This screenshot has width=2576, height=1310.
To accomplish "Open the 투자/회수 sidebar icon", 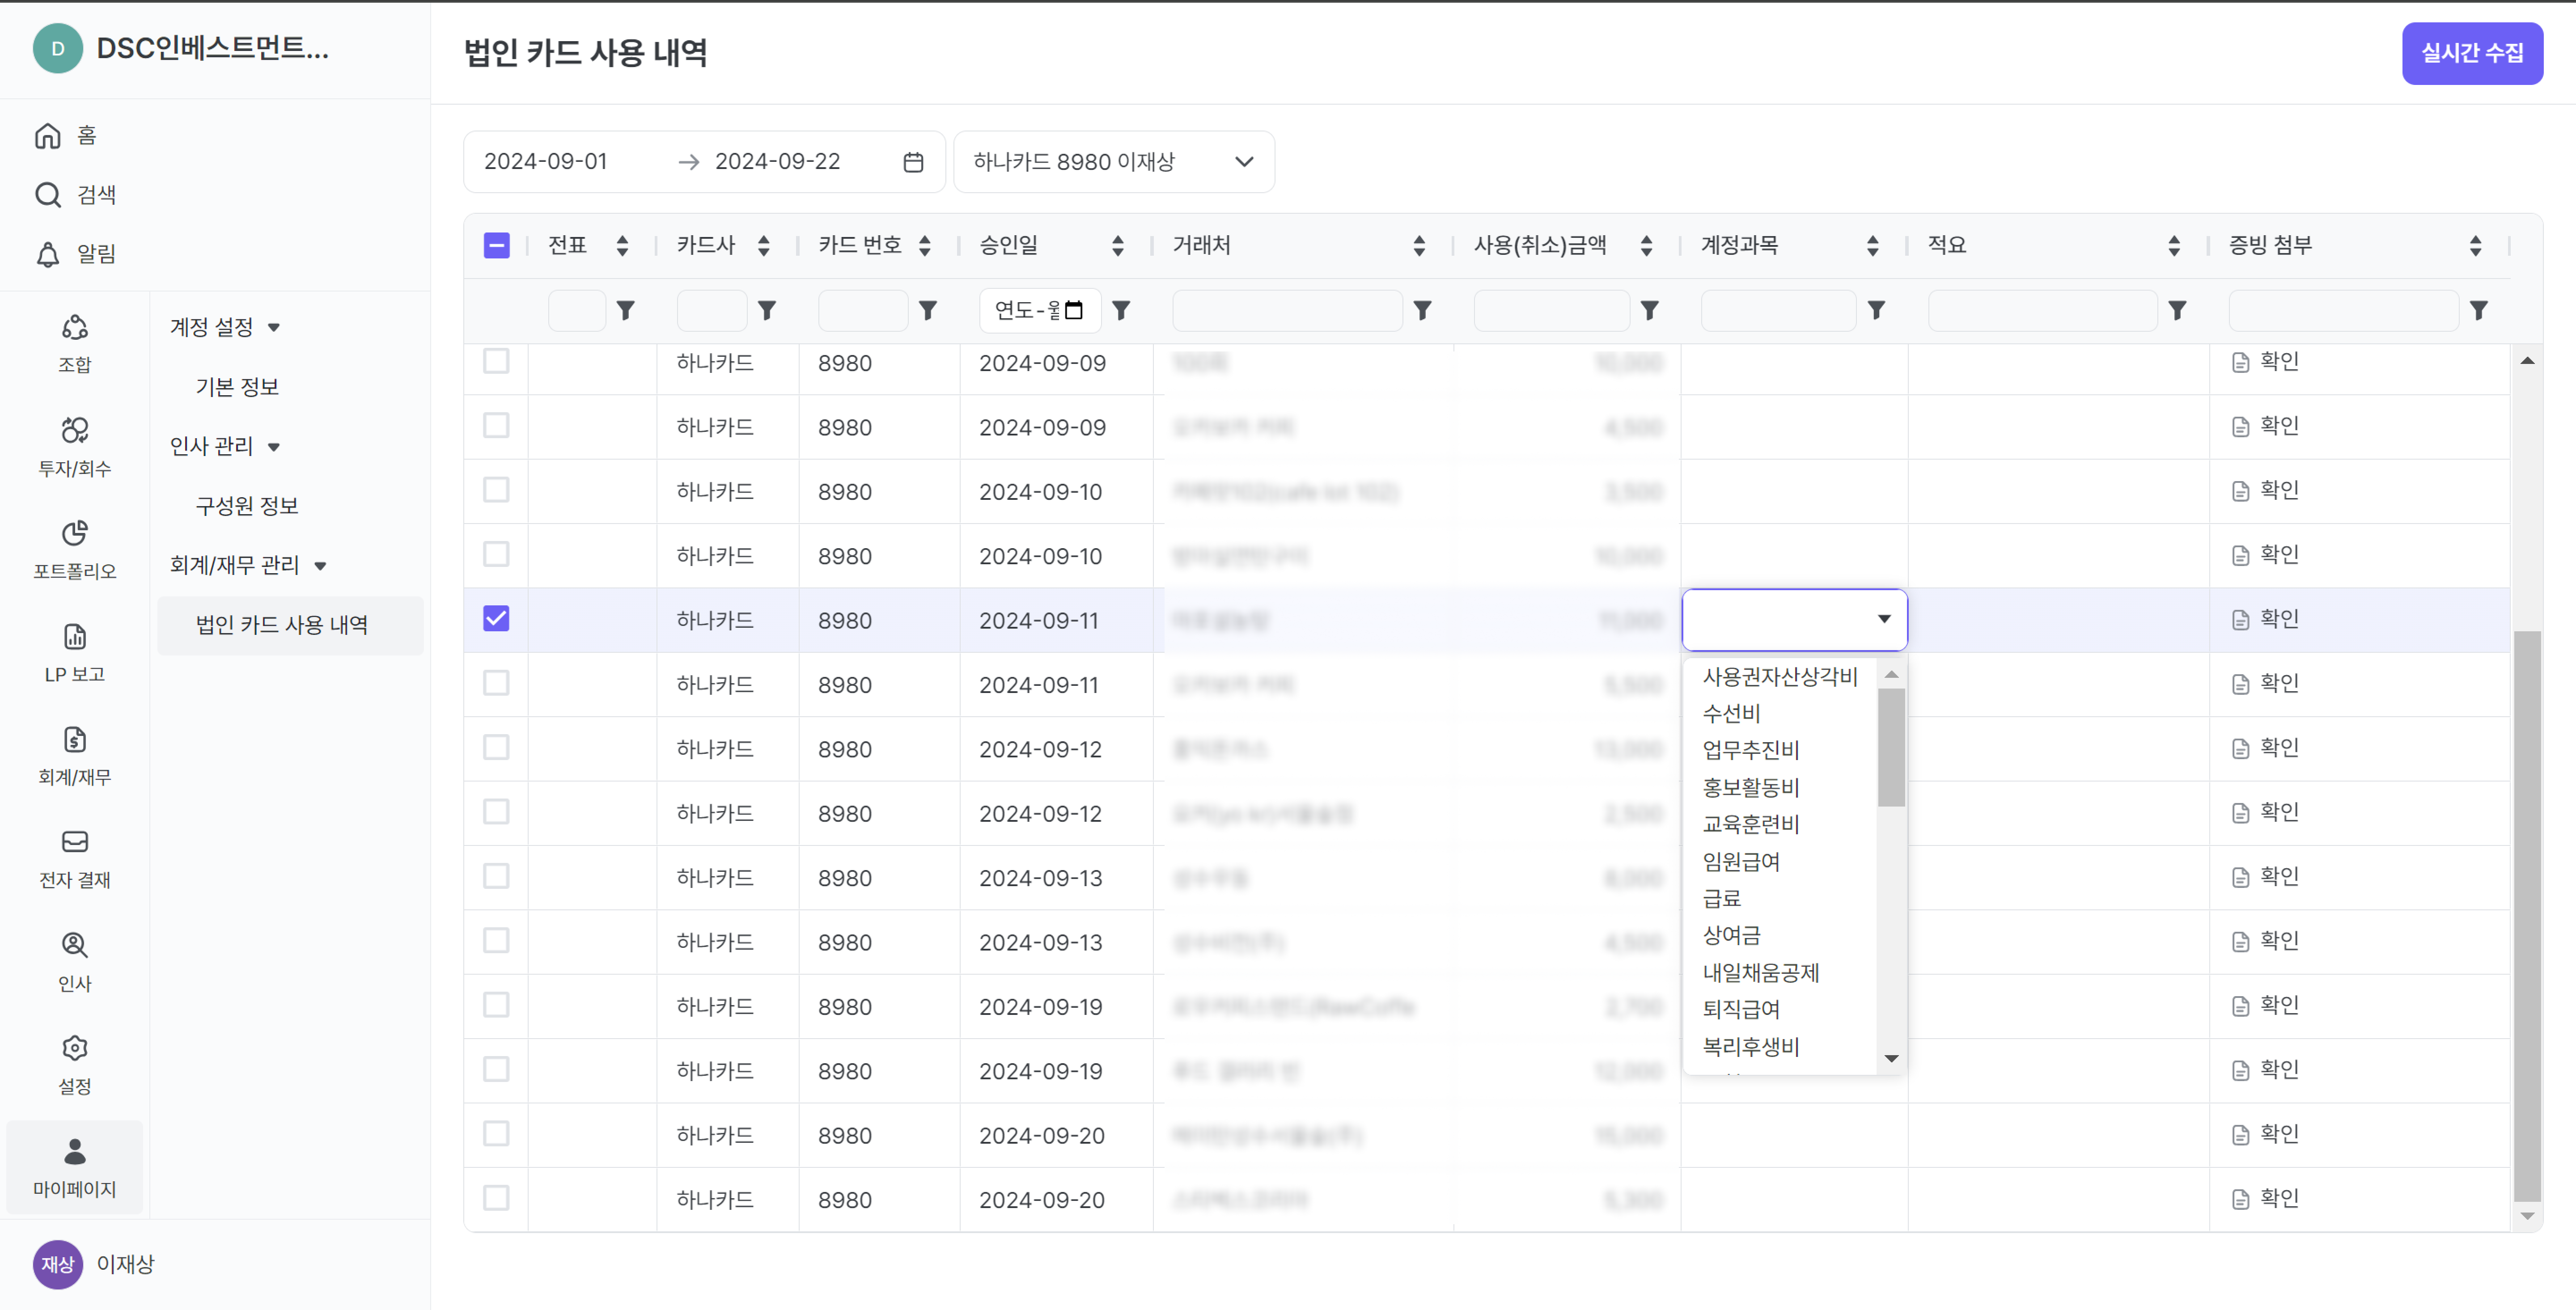I will click(75, 431).
